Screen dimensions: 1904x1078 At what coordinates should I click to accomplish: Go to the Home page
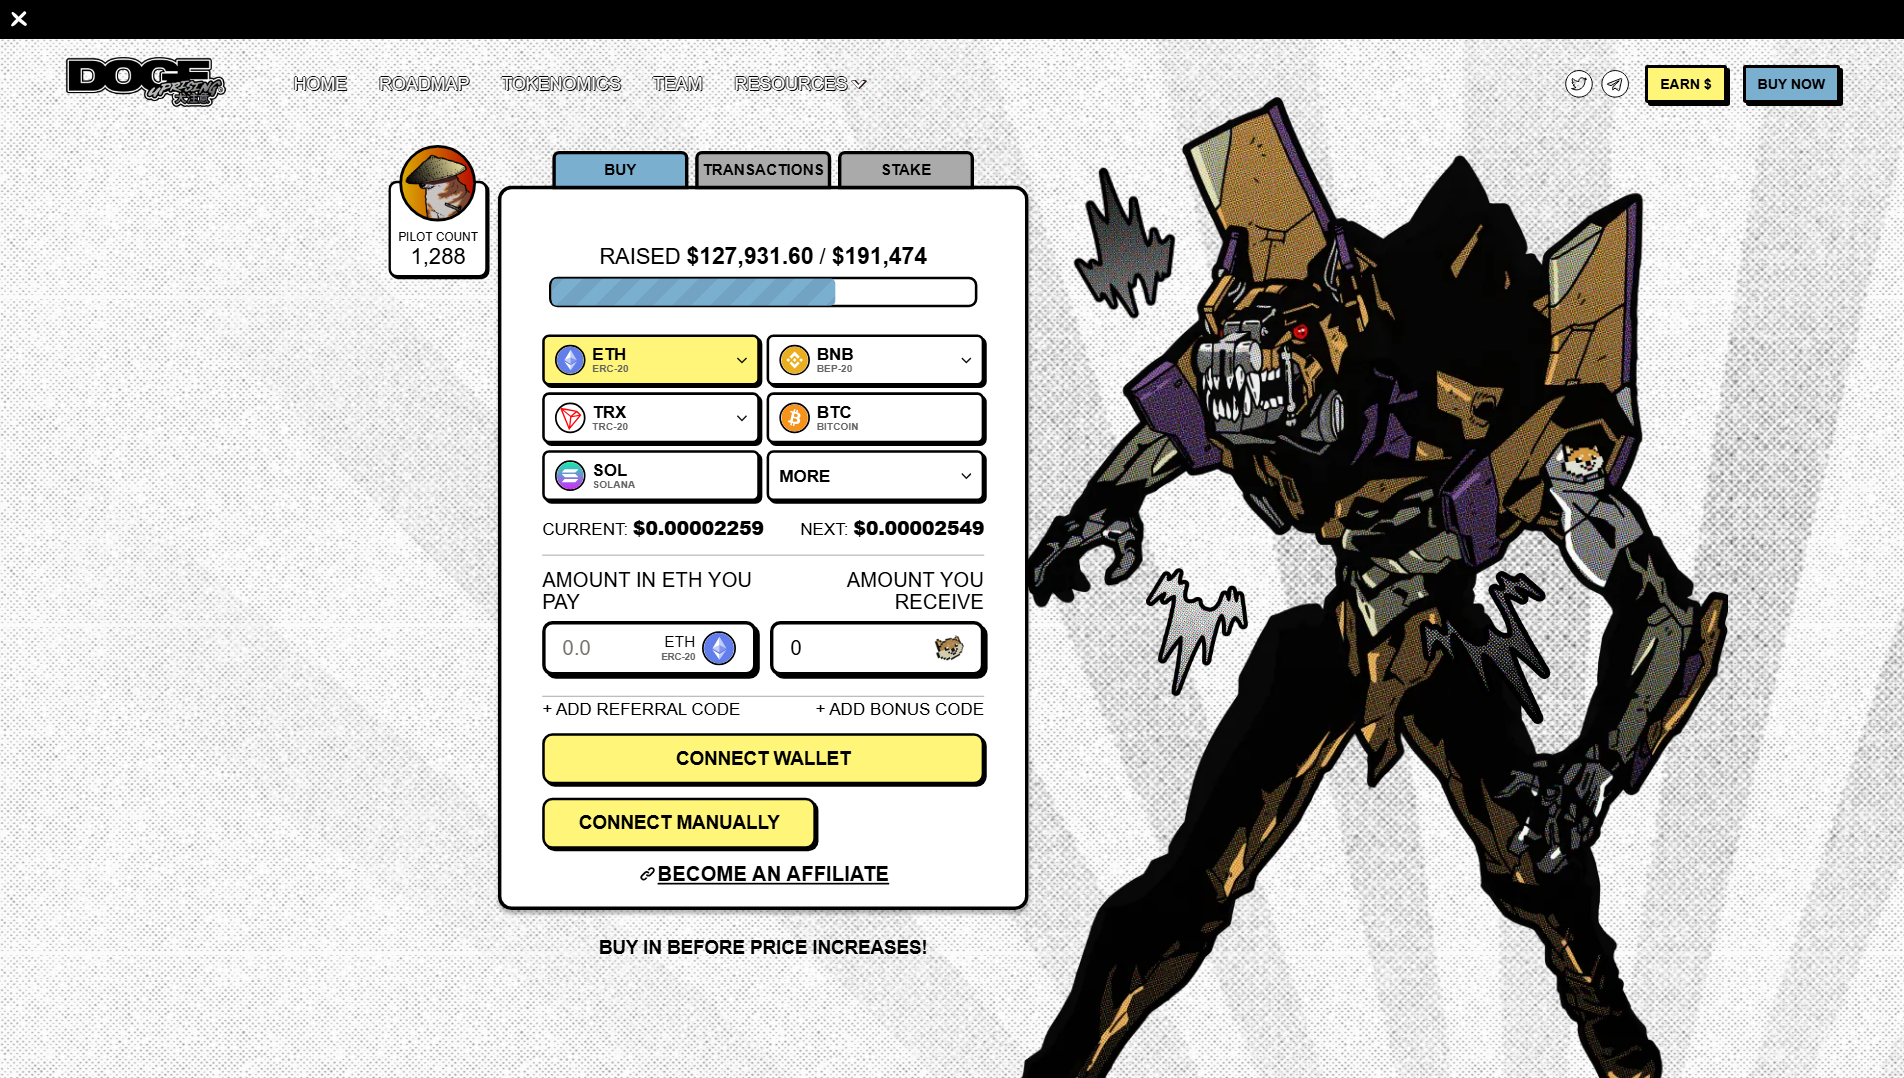(x=320, y=84)
